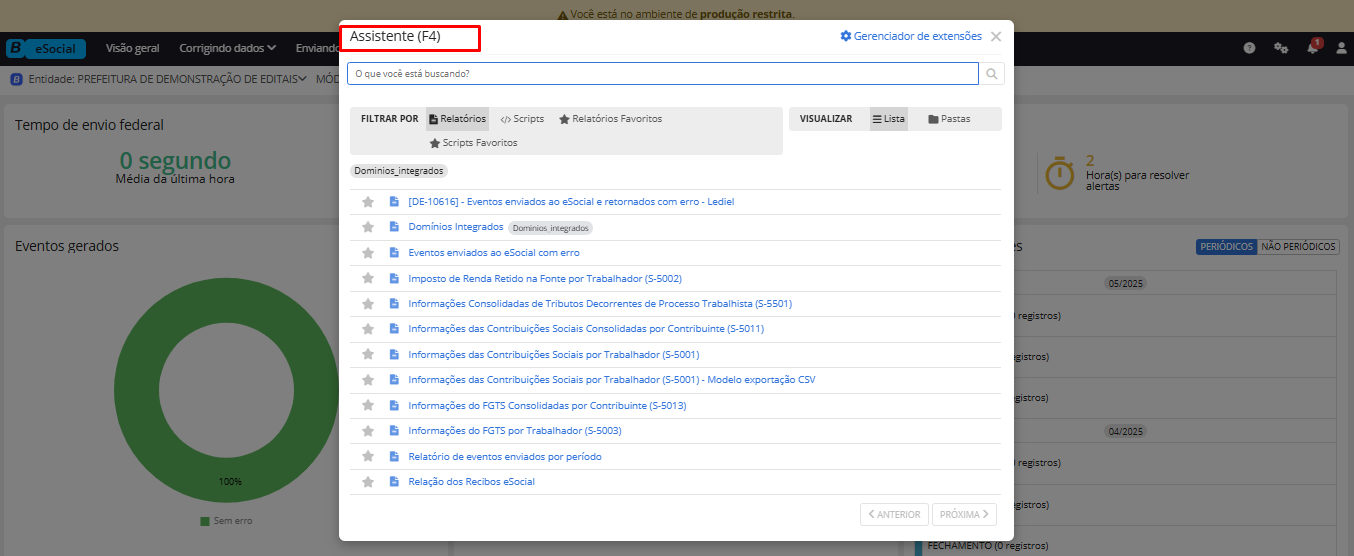This screenshot has height=556, width=1354.
Task: Open notifications bell with badge
Action: [x=1313, y=47]
